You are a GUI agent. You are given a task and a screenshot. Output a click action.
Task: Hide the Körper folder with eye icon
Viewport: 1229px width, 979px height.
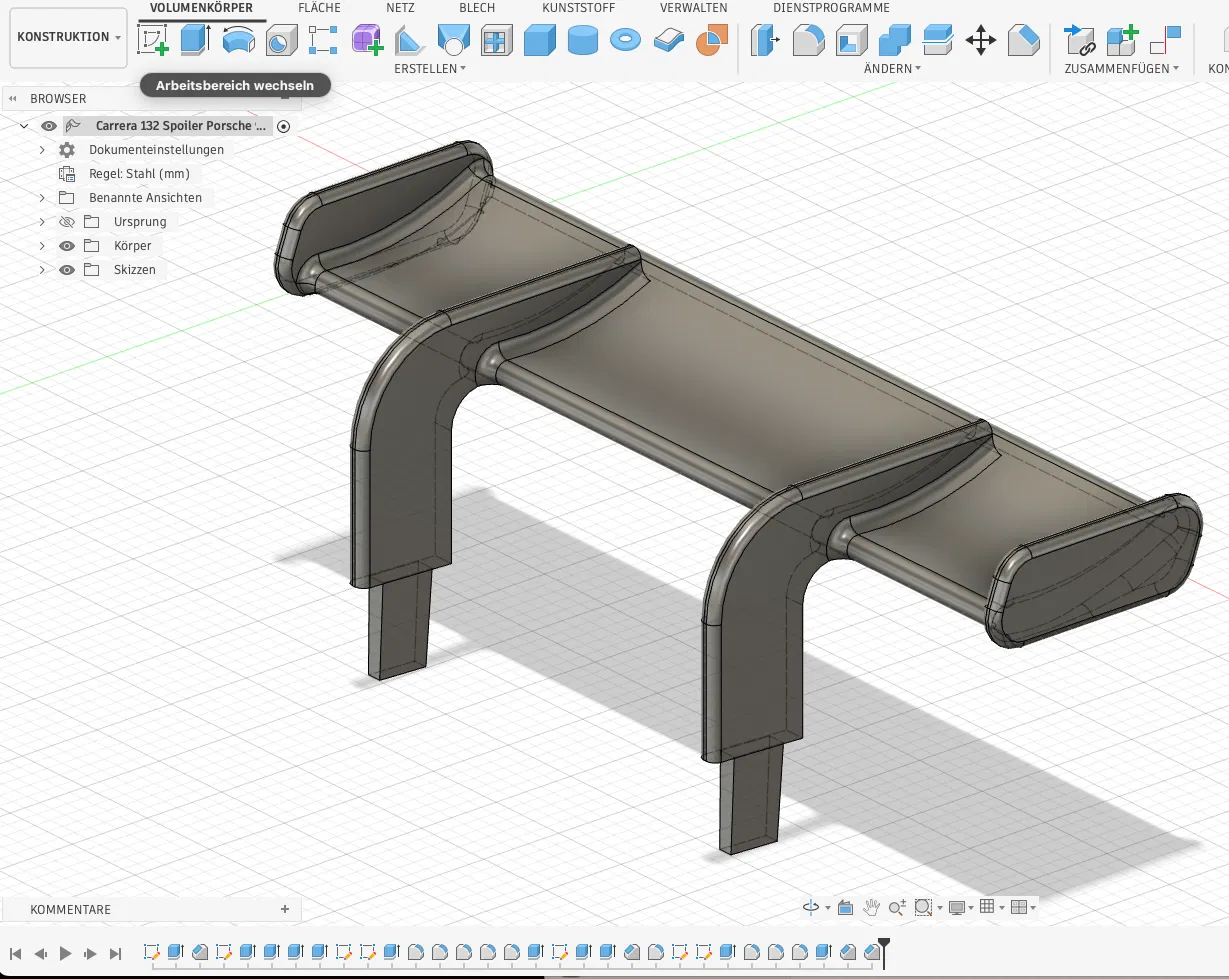[67, 246]
